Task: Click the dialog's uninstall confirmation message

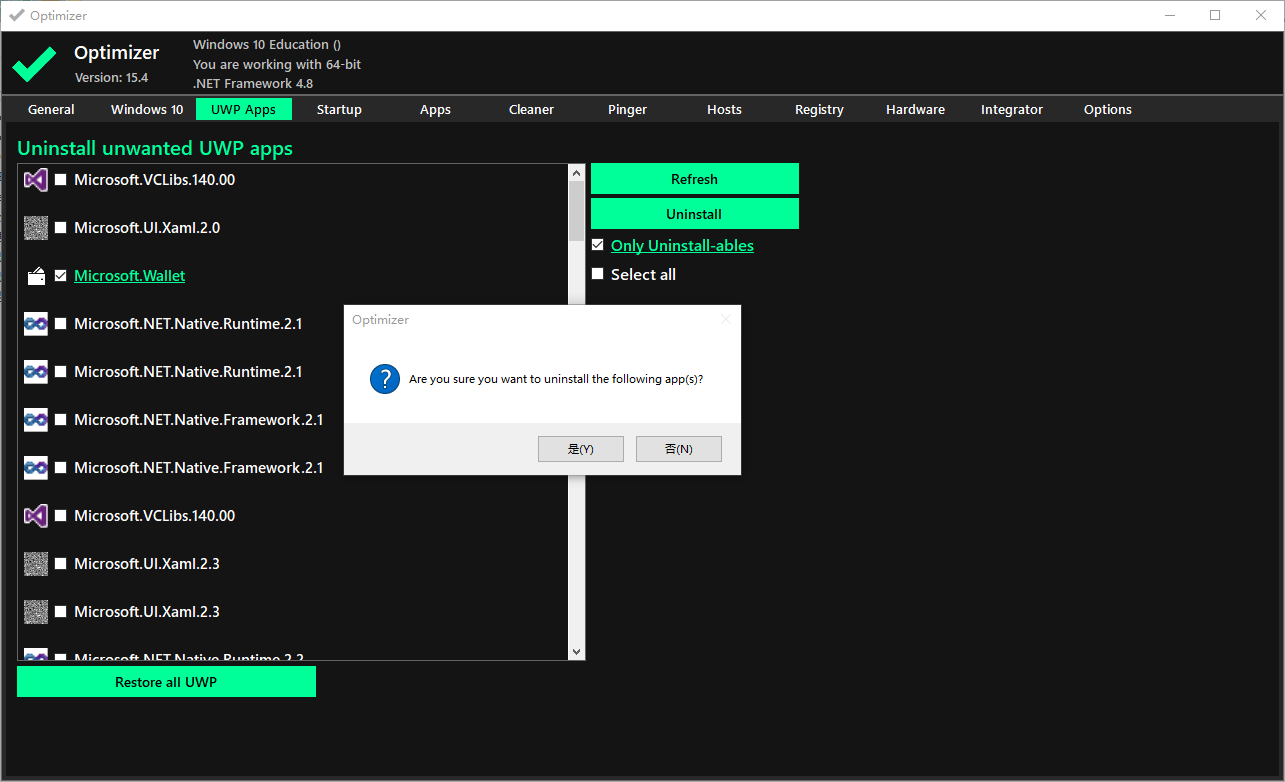Action: (556, 380)
